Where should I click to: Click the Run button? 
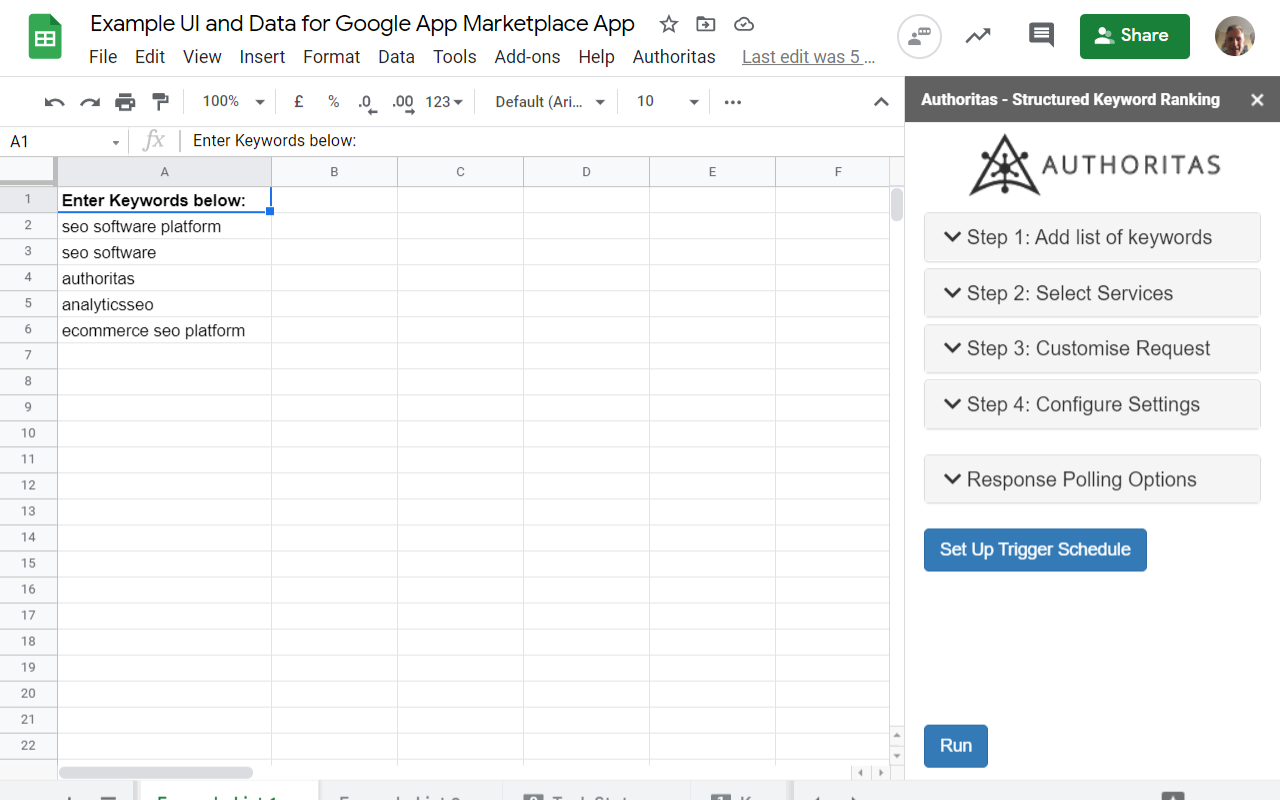pos(956,746)
